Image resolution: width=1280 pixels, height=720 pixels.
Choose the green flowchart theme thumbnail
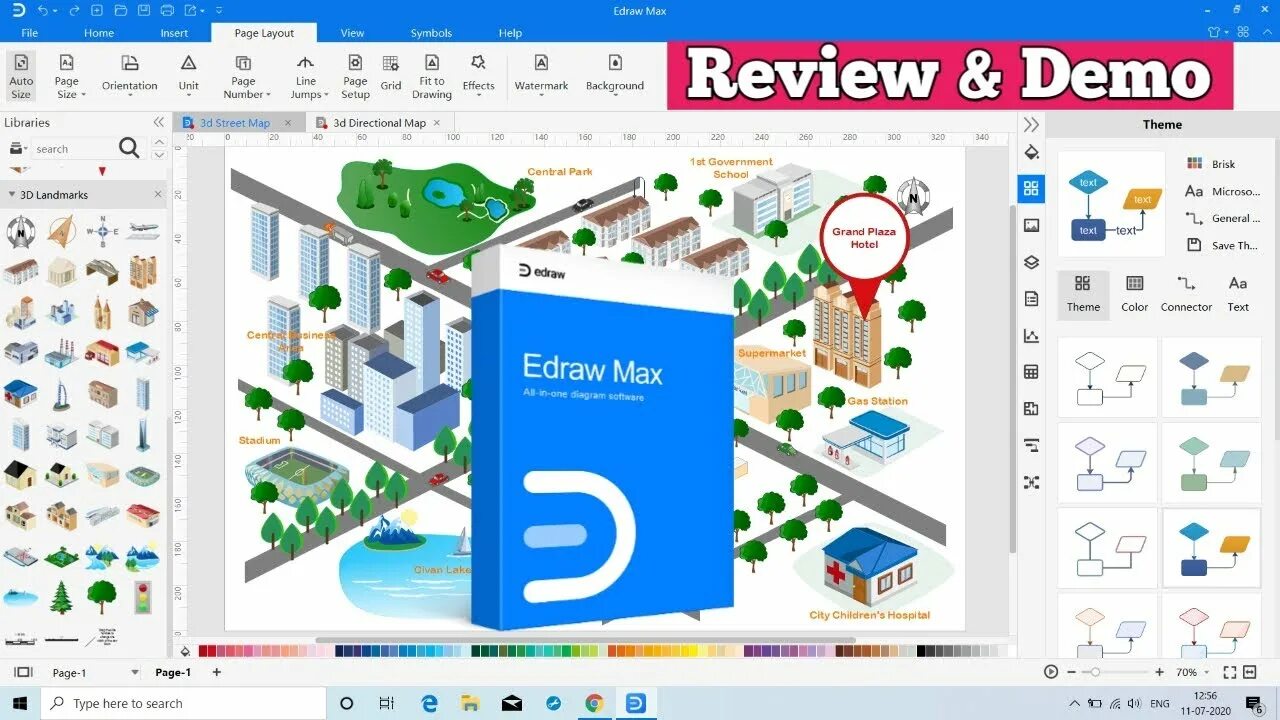click(1212, 463)
